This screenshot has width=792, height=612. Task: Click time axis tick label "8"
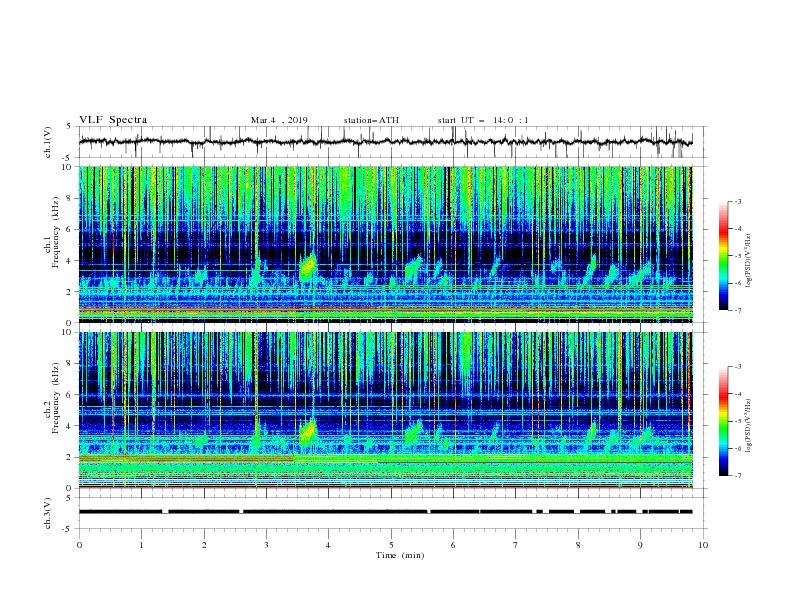(578, 545)
